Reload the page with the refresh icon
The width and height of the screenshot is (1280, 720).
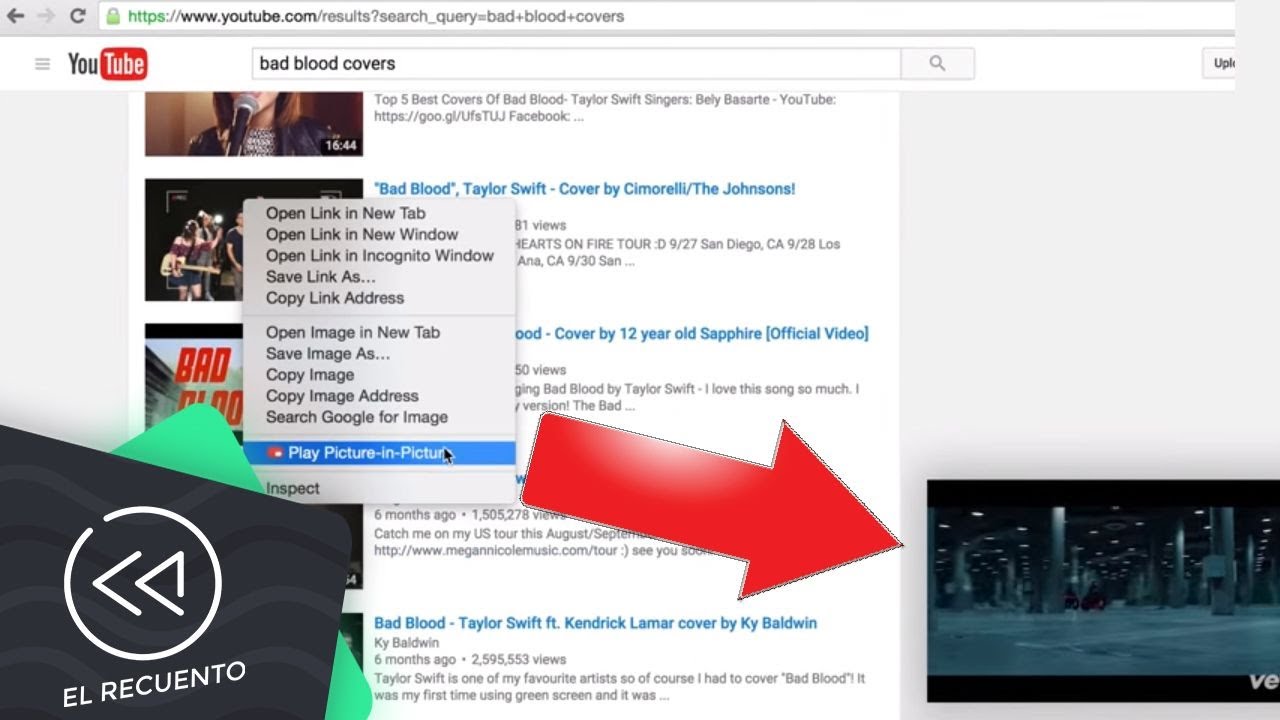point(78,16)
